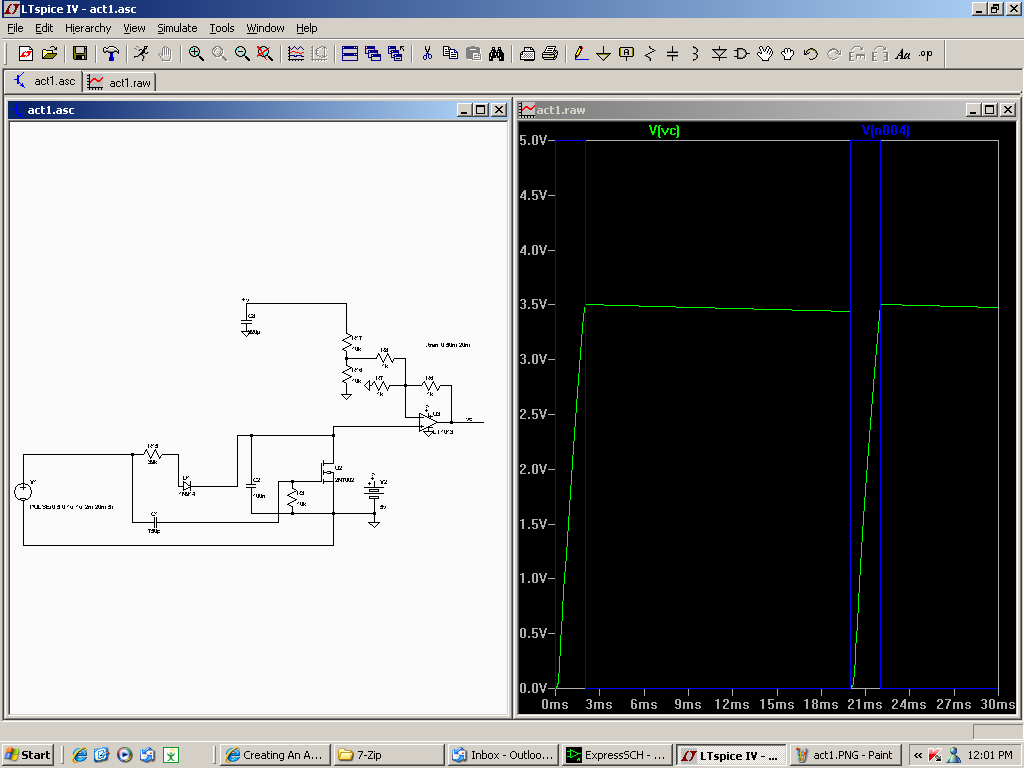
Task: Click the Halt simulation hand icon
Action: pos(165,54)
